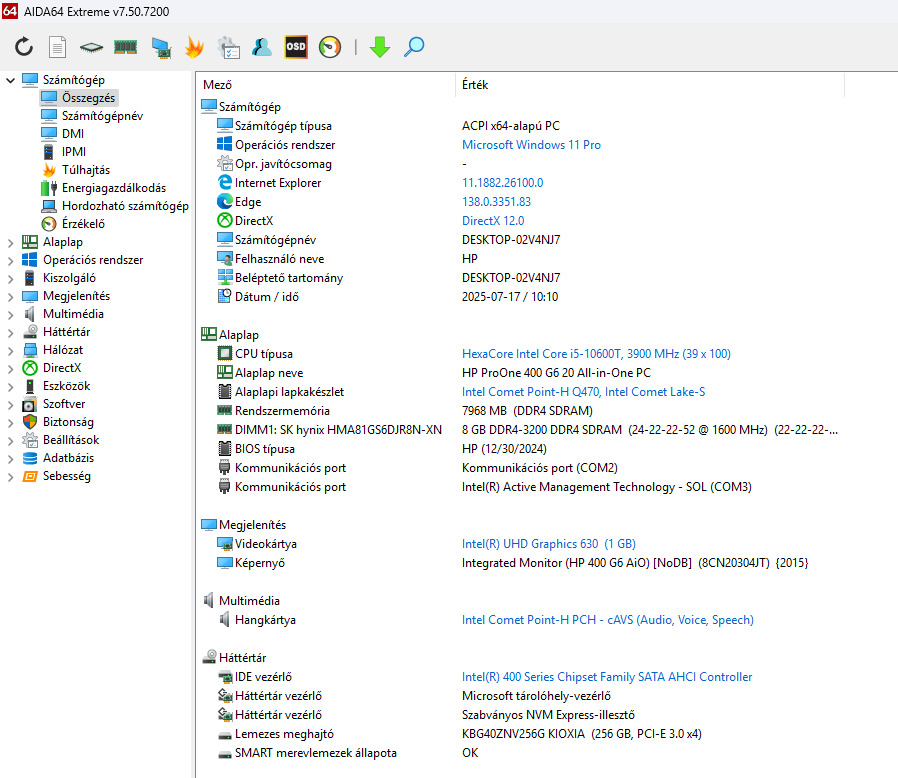This screenshot has height=778, width=898.
Task: Click the Lemezes meghajtó drive icon
Action: 225,735
